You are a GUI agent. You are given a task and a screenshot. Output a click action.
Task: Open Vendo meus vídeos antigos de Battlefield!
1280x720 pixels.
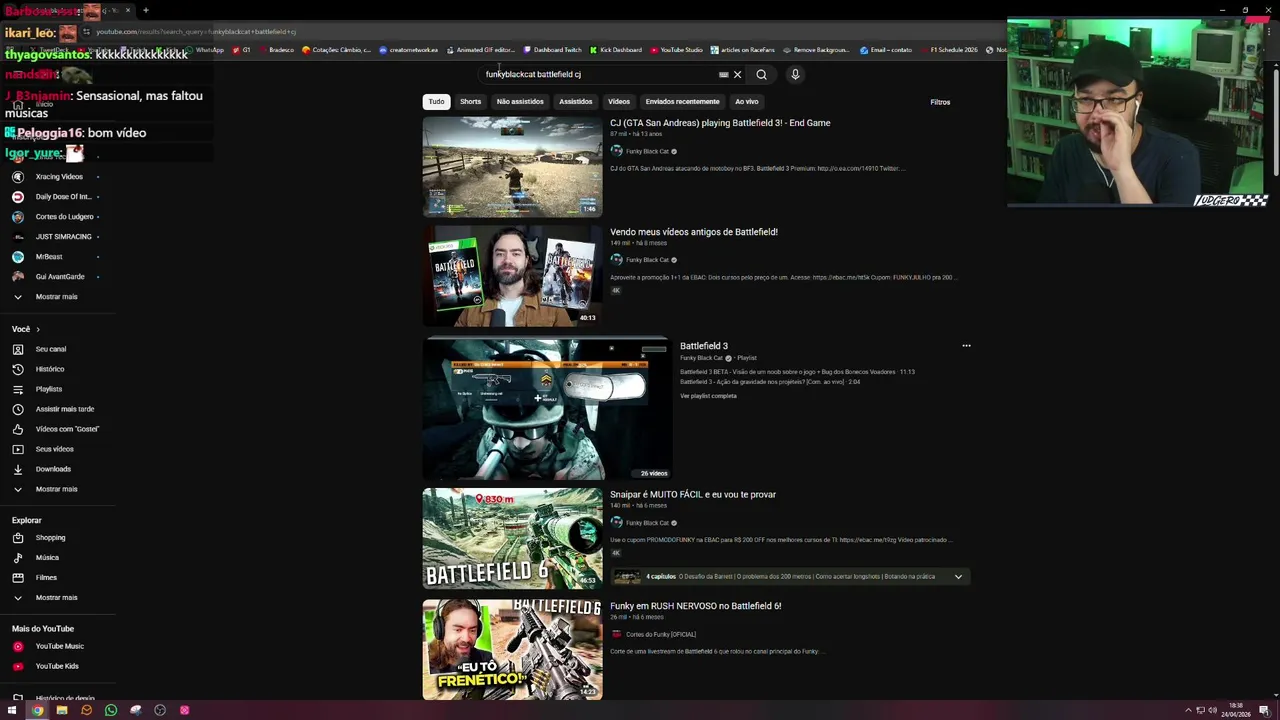tap(694, 232)
